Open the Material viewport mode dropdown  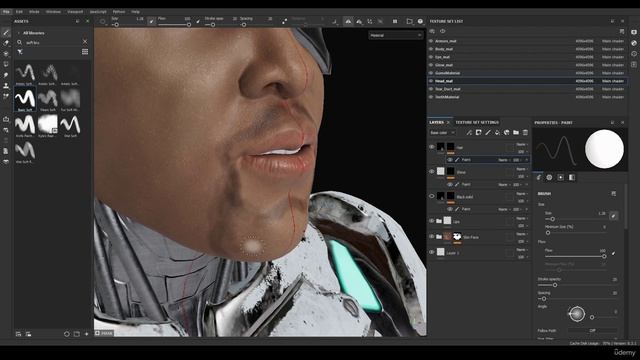[x=396, y=36]
